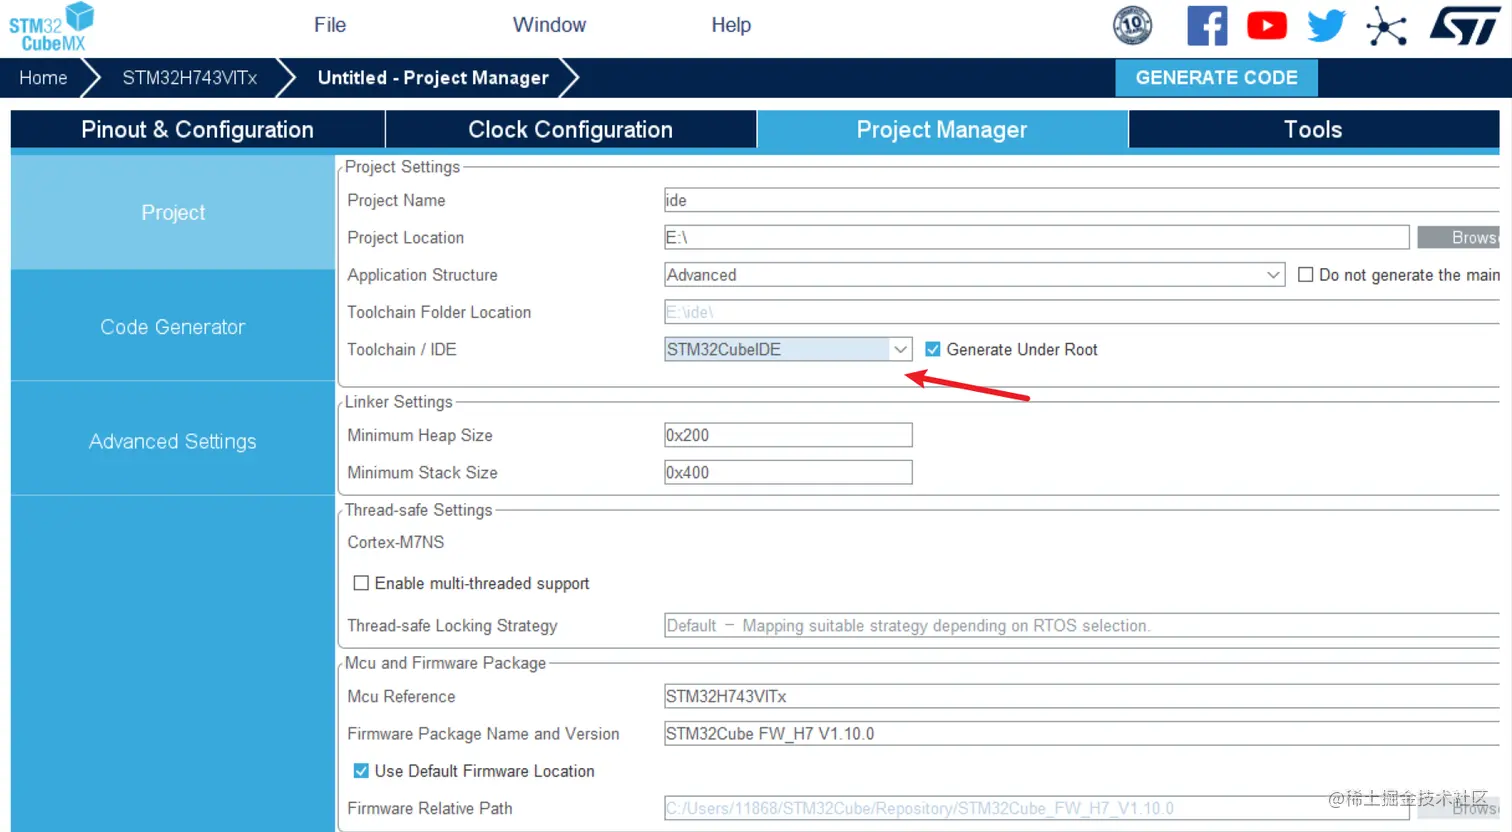The width and height of the screenshot is (1512, 832).
Task: Click the Project Name input field
Action: [x=1081, y=200]
